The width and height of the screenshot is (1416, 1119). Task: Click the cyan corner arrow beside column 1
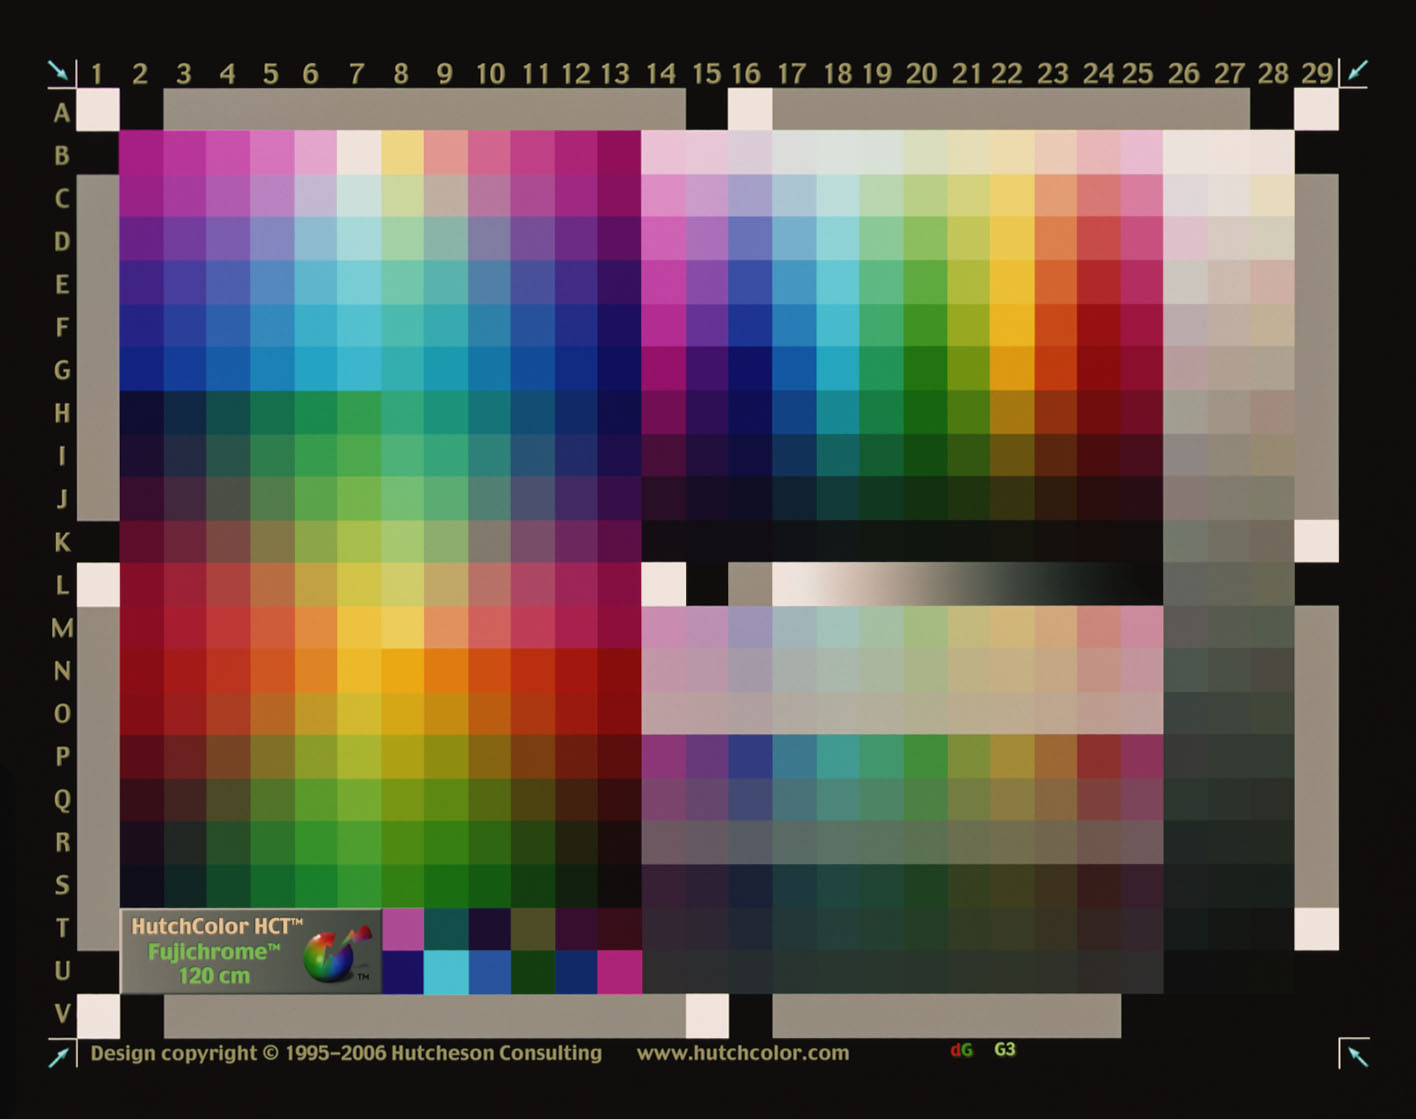(58, 71)
